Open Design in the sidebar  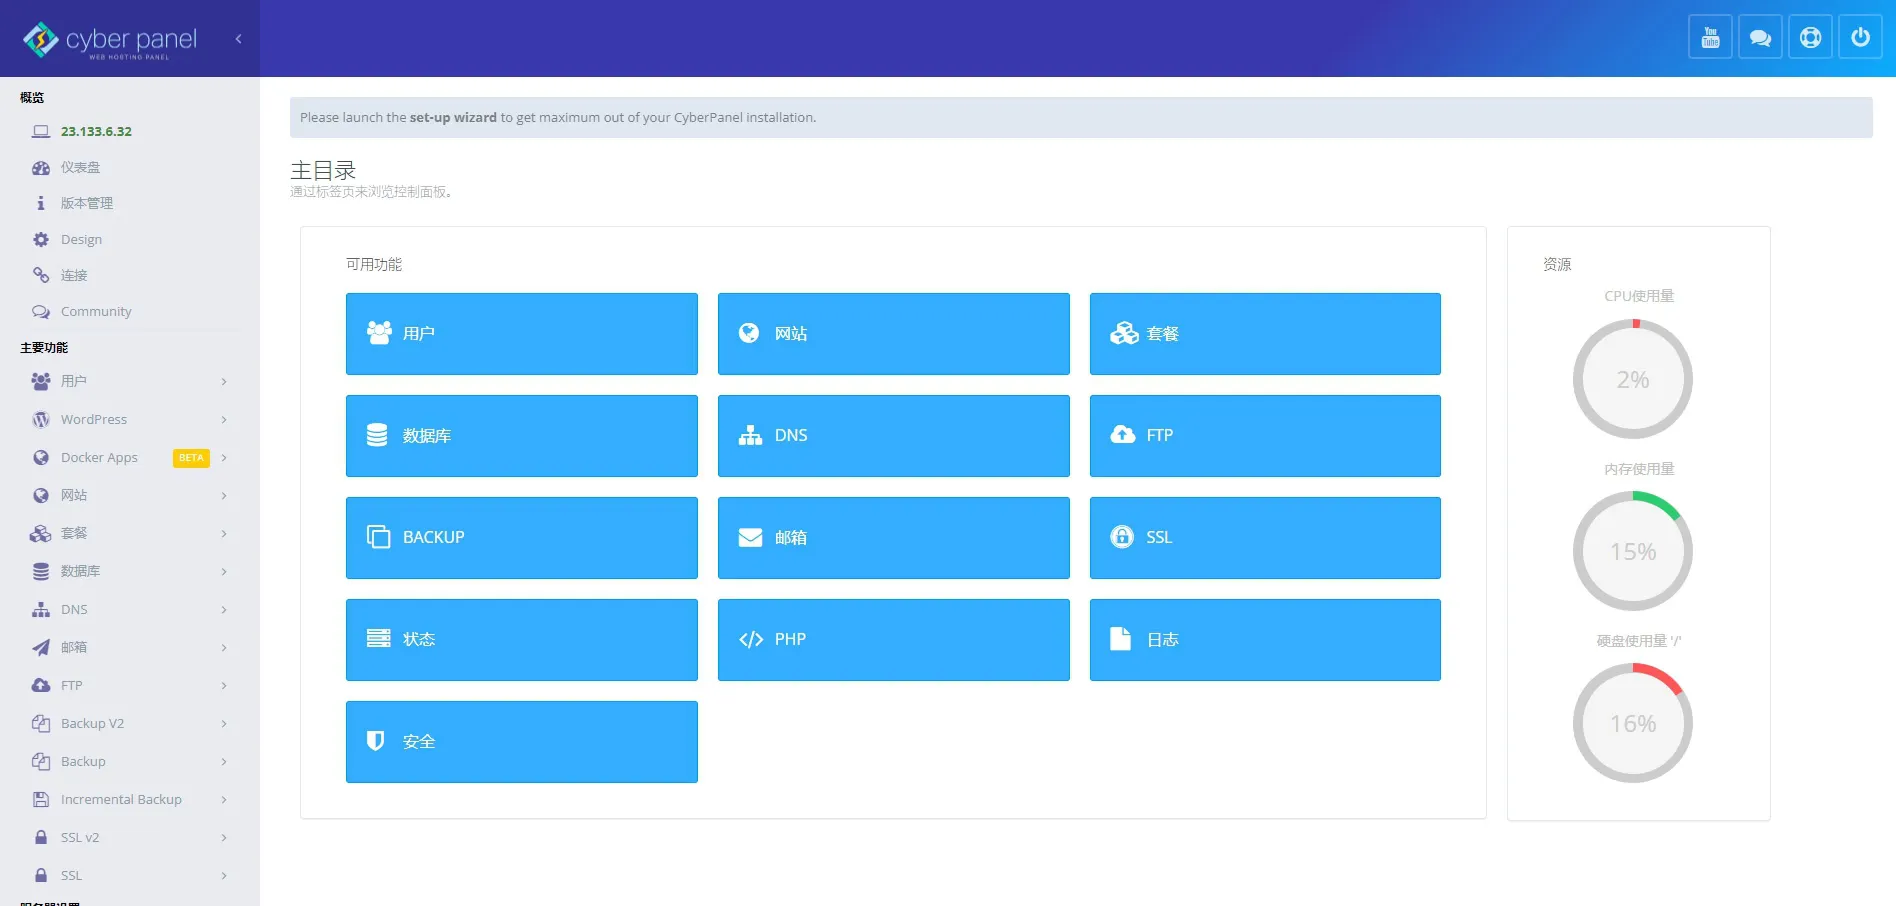click(x=81, y=240)
